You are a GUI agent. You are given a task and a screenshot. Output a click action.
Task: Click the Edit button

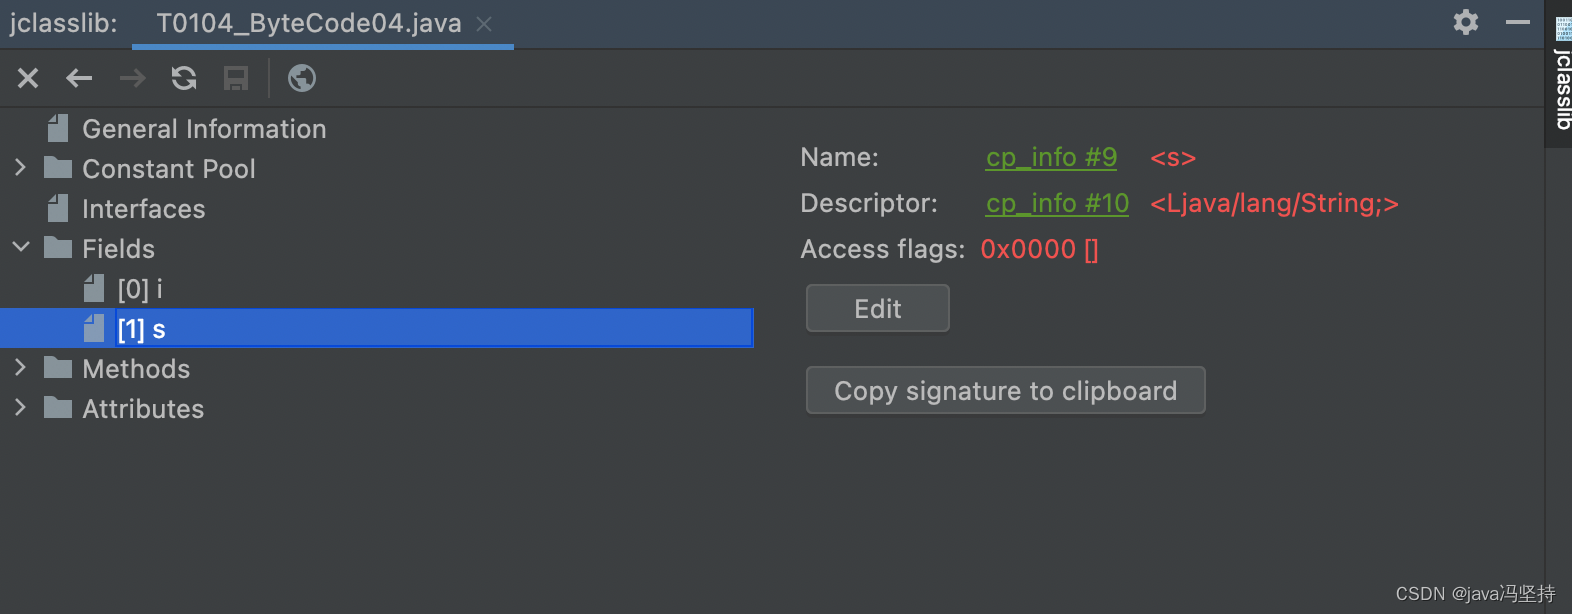pos(878,308)
